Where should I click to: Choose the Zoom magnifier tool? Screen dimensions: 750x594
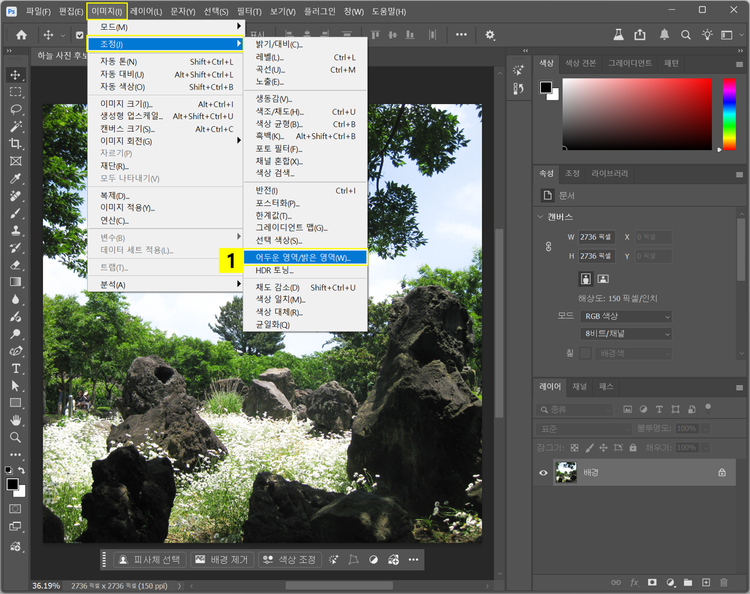click(x=15, y=437)
